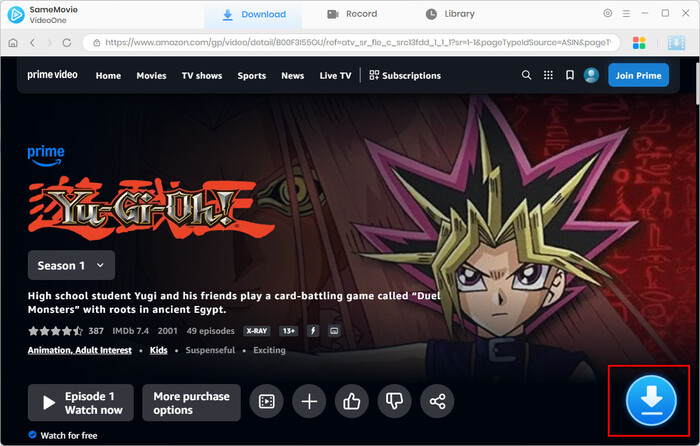700x446 pixels.
Task: Click the X-RAY badge
Action: [x=257, y=331]
